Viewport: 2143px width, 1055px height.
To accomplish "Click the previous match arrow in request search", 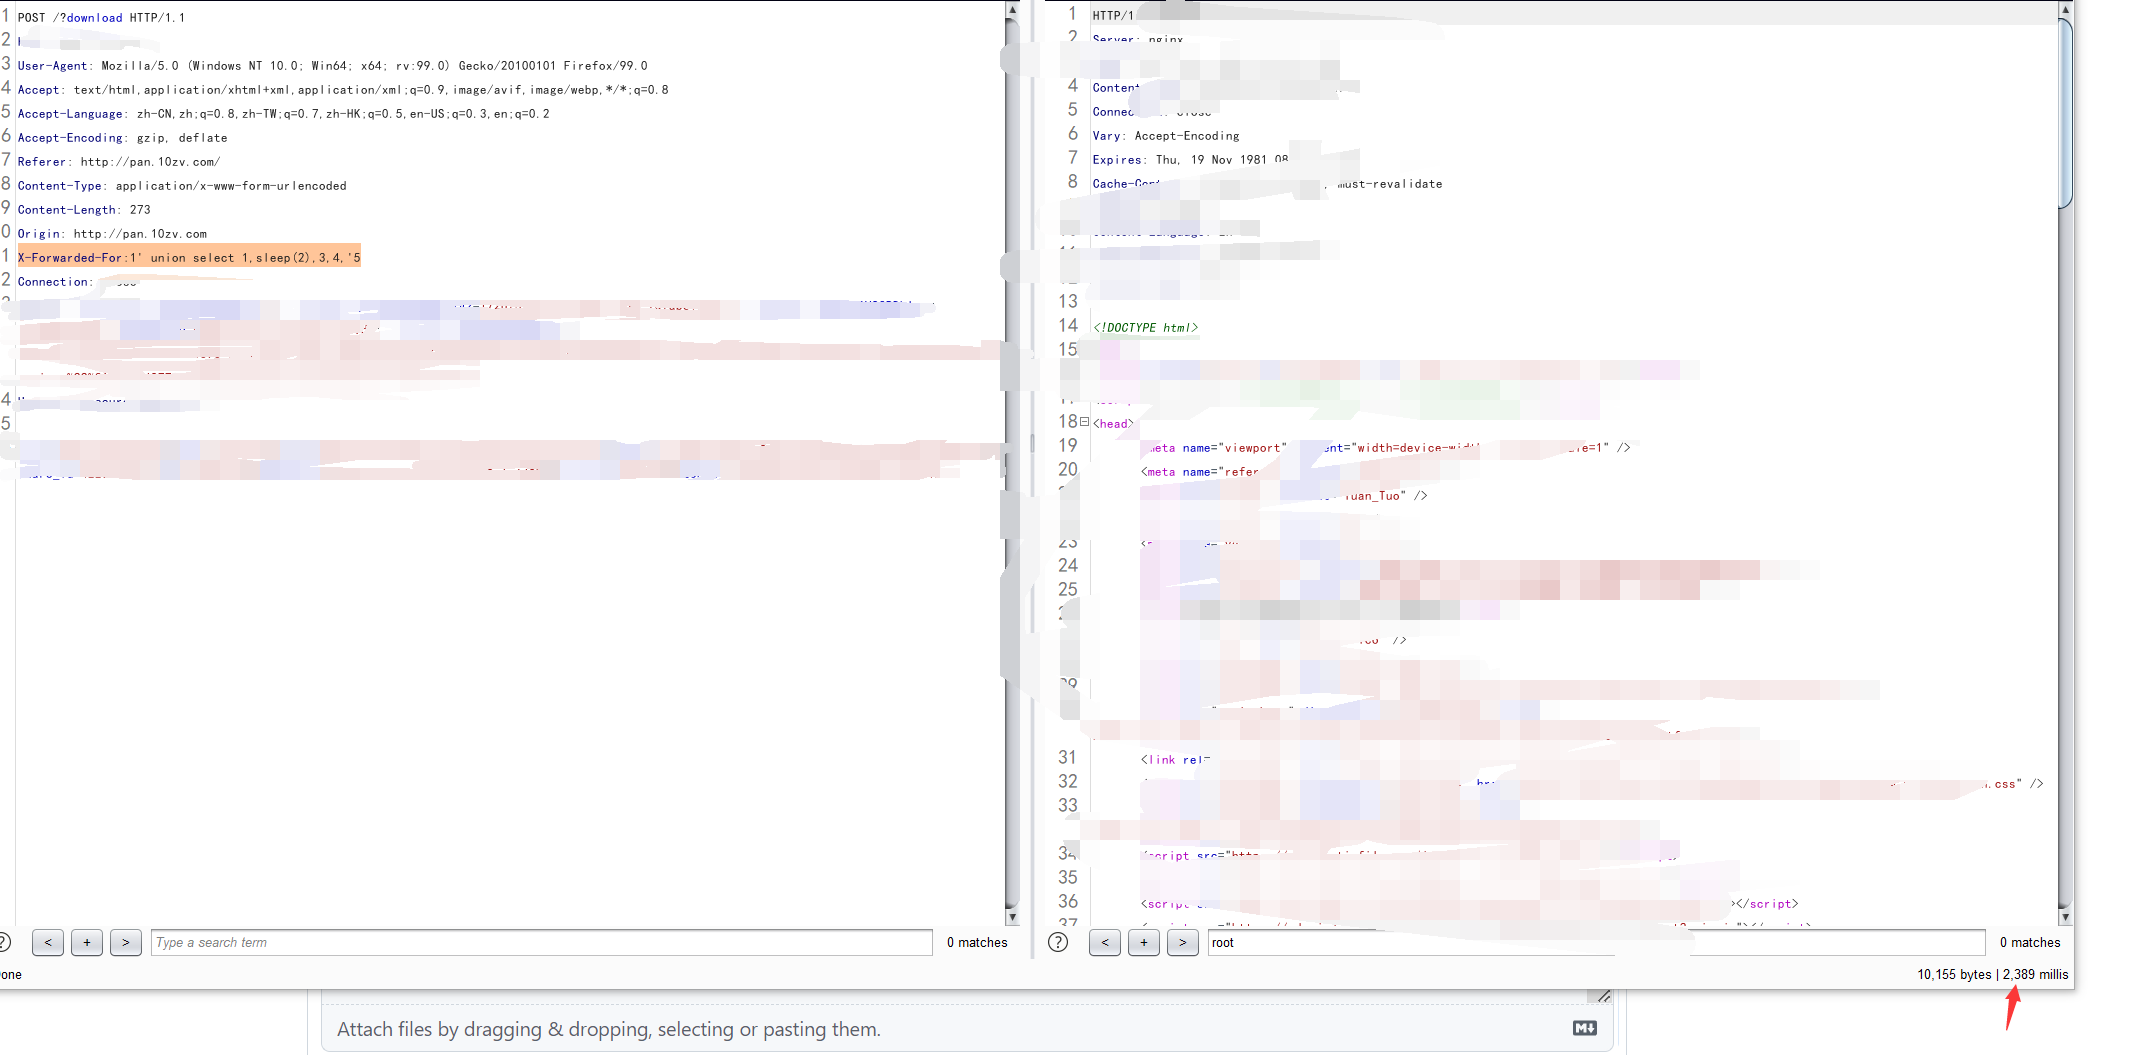I will (47, 942).
